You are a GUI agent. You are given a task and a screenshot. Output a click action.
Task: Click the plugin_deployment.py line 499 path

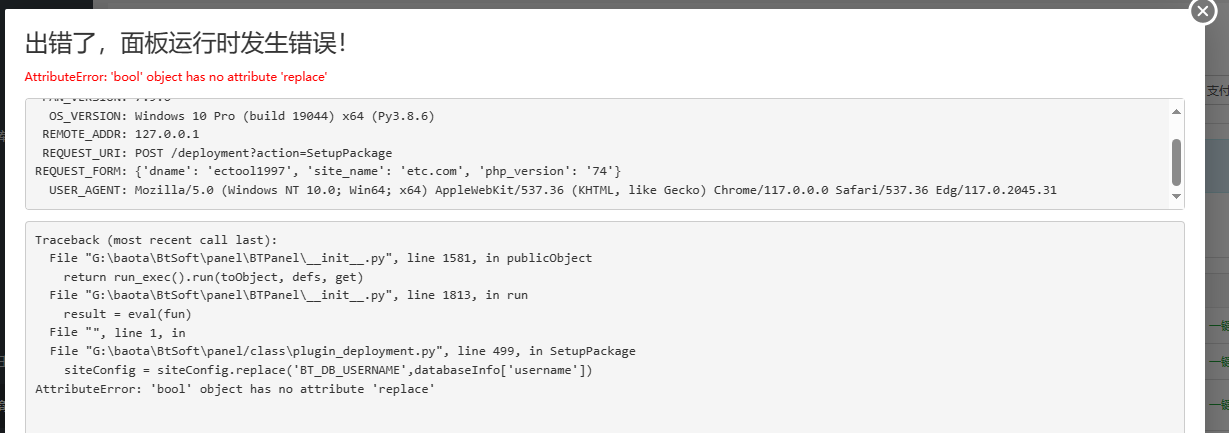point(342,351)
